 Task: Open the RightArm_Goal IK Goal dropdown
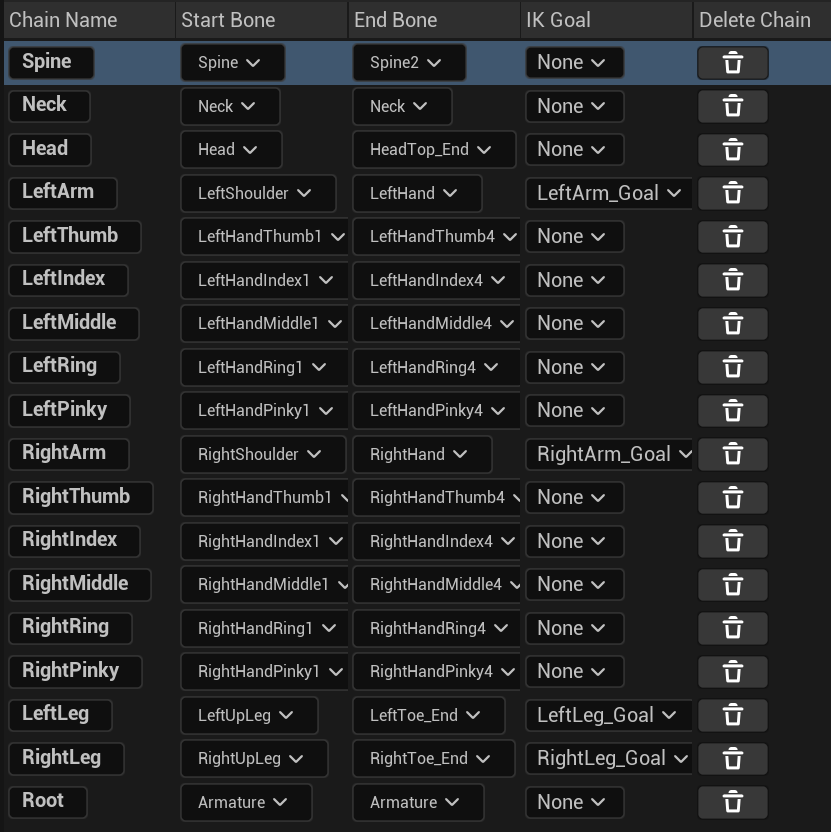(609, 454)
